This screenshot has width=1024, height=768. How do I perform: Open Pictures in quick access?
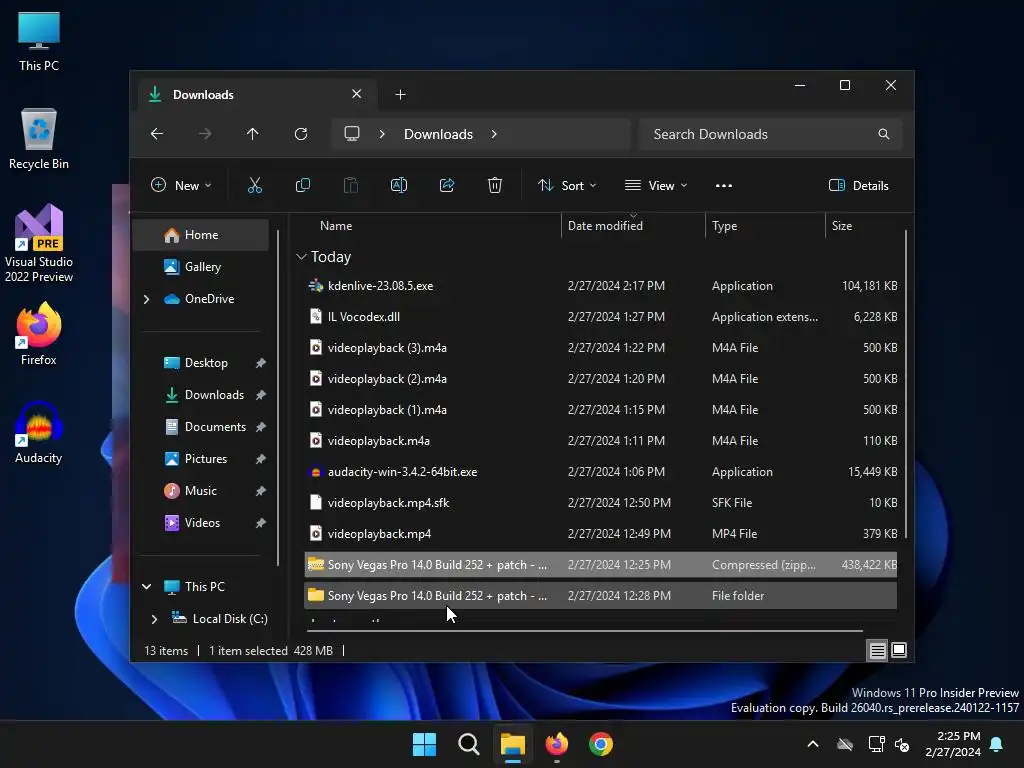[x=200, y=459]
